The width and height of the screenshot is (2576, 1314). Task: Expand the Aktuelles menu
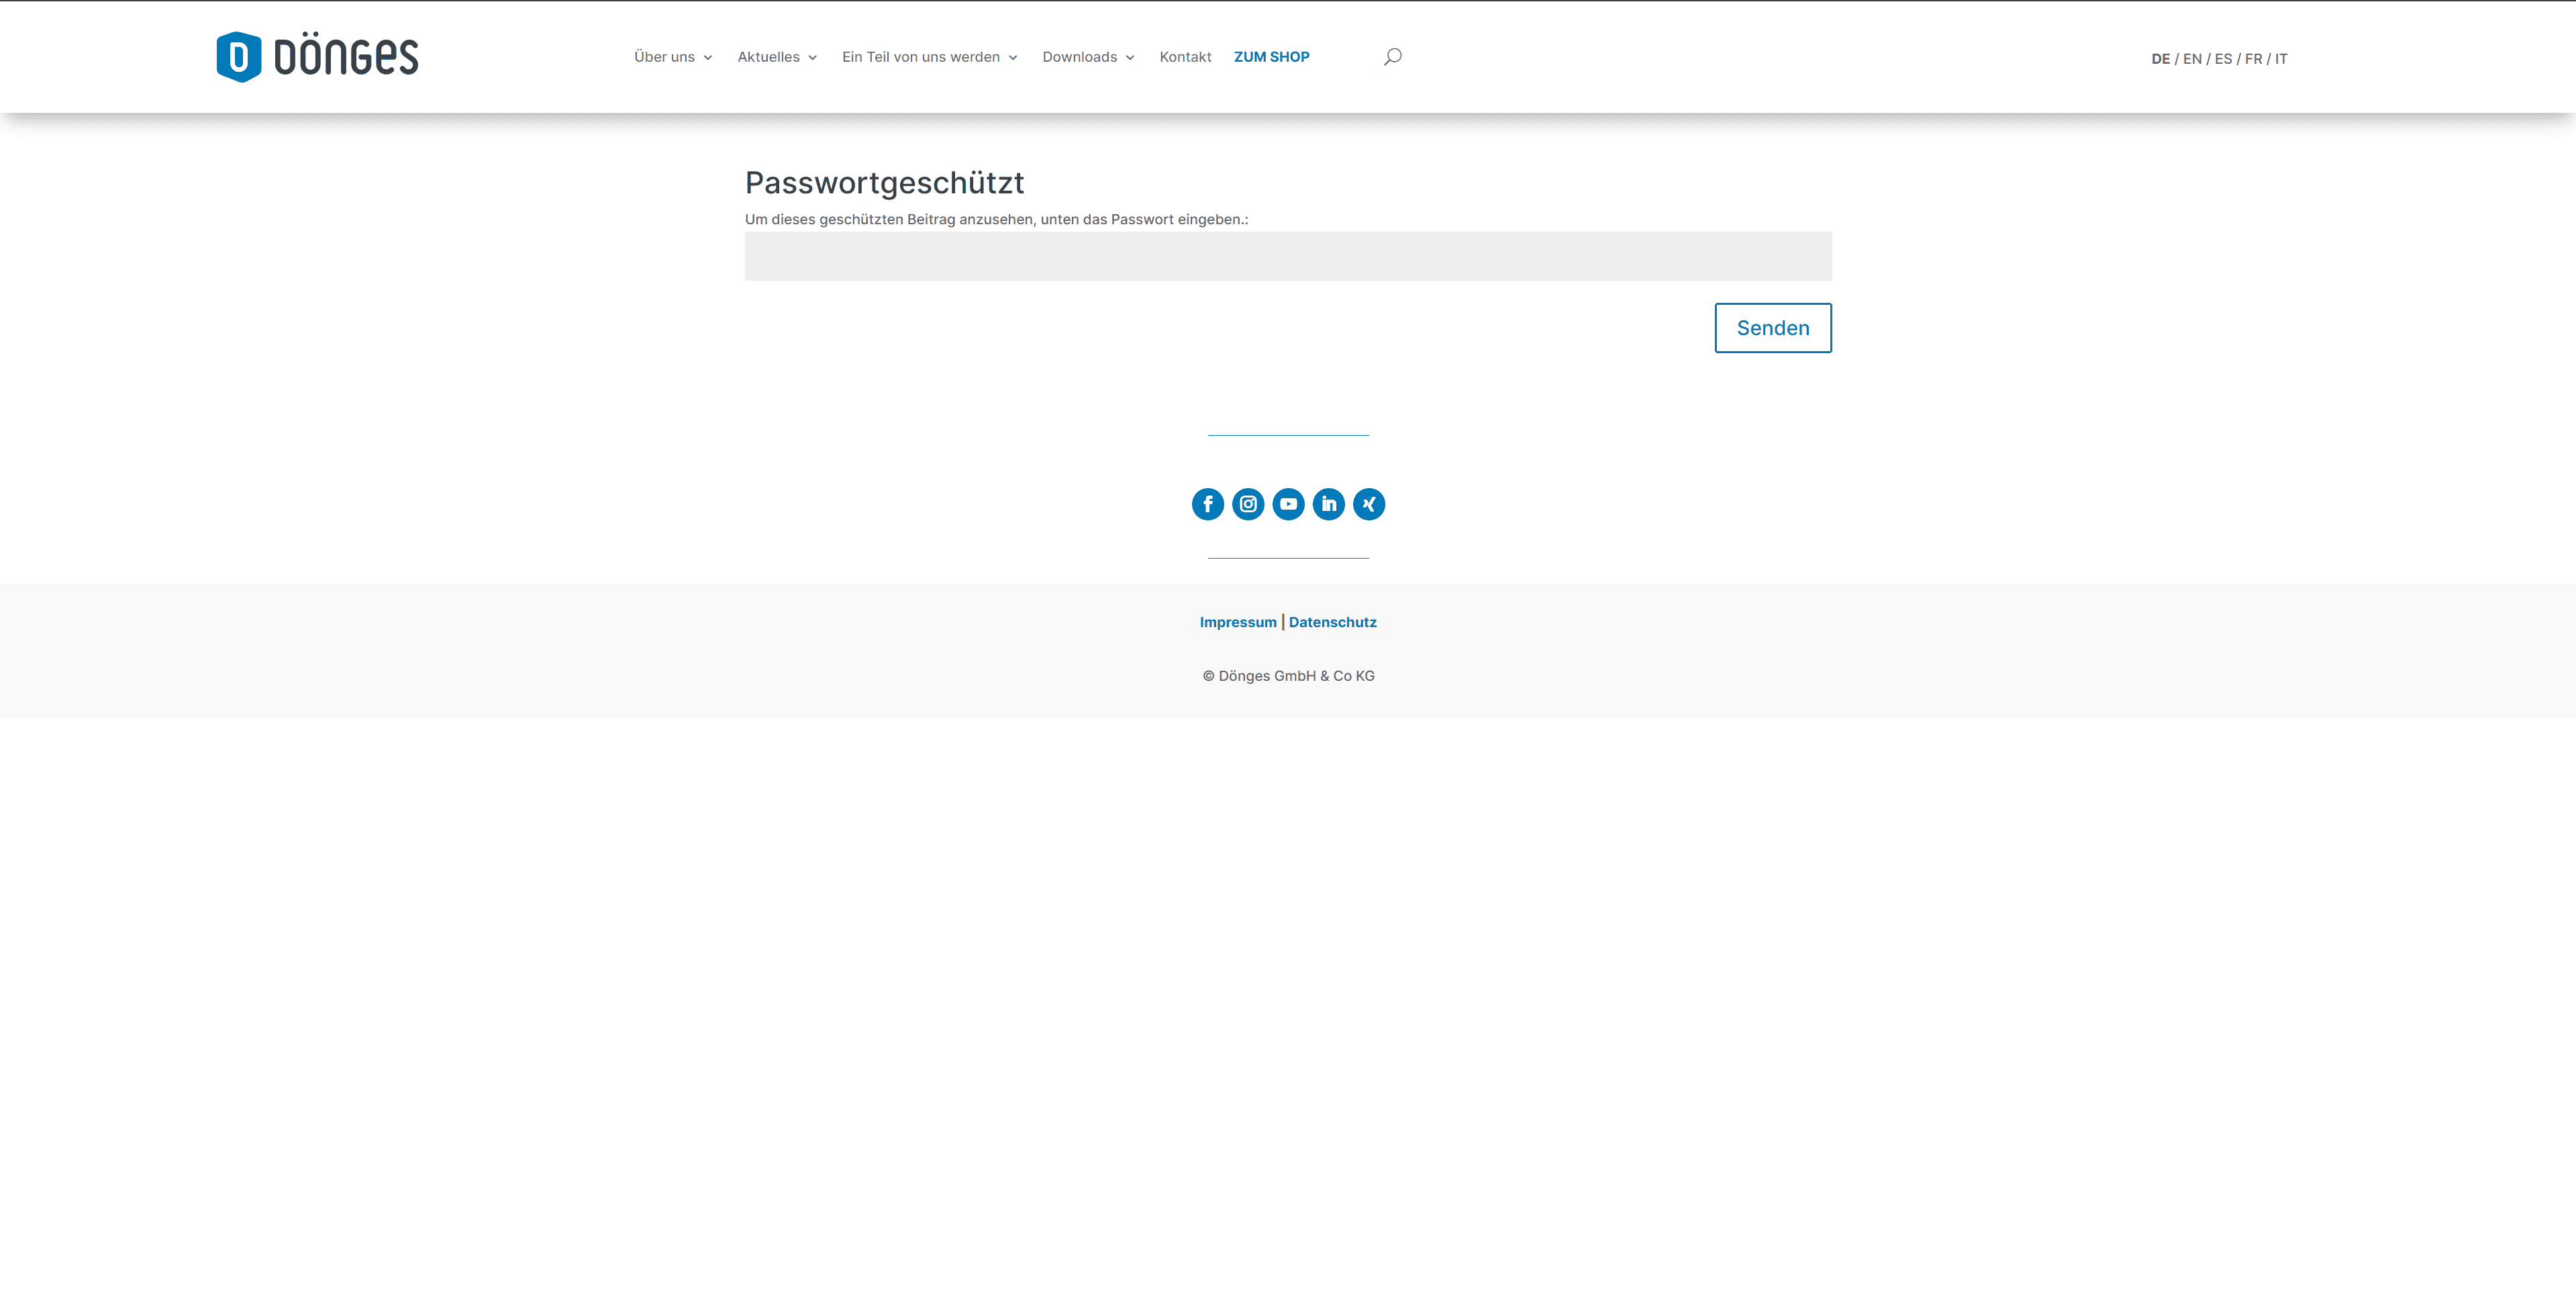[x=777, y=57]
